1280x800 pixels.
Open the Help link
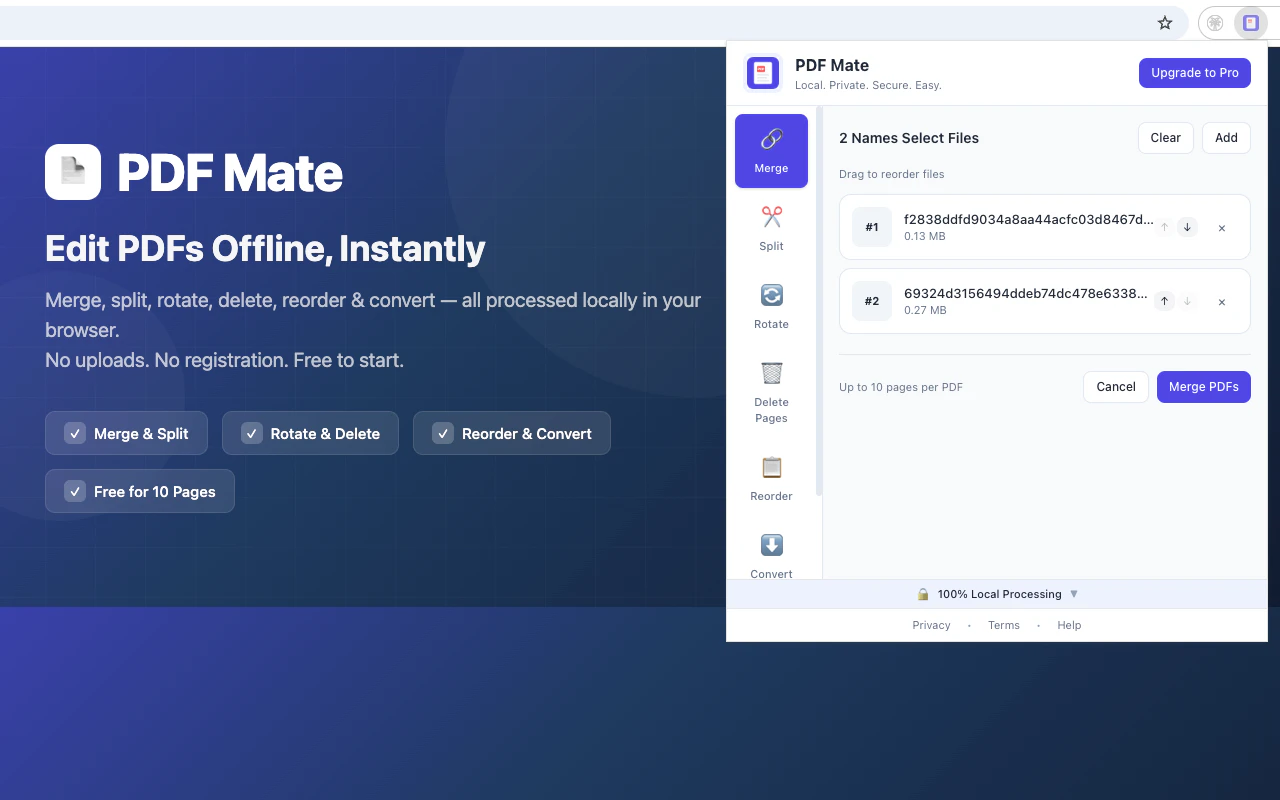[1069, 625]
